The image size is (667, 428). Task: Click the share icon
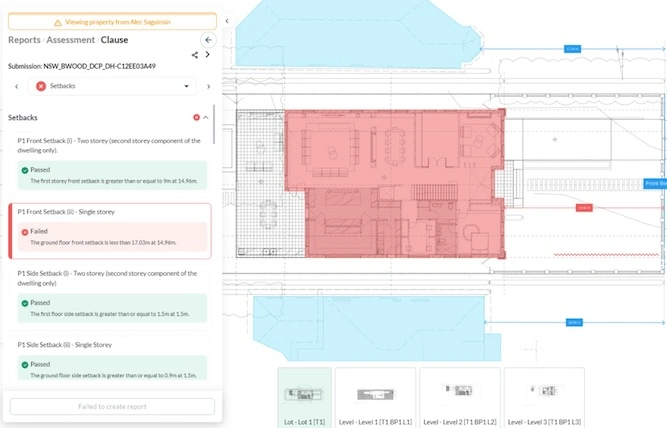[x=195, y=55]
